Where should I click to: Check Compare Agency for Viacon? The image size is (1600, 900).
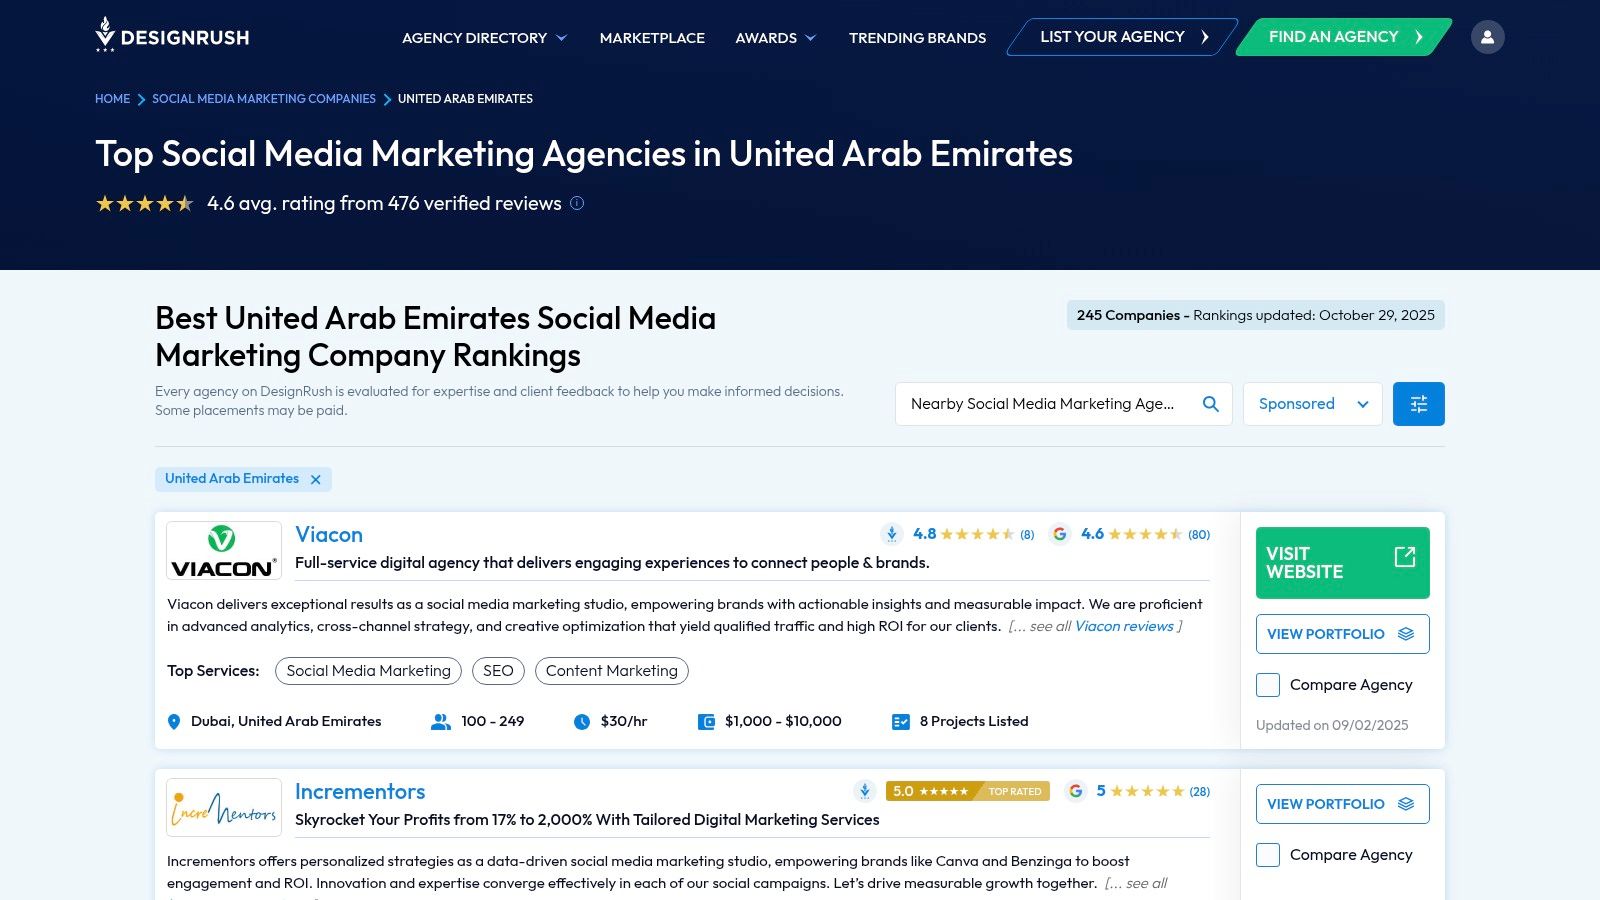tap(1268, 685)
